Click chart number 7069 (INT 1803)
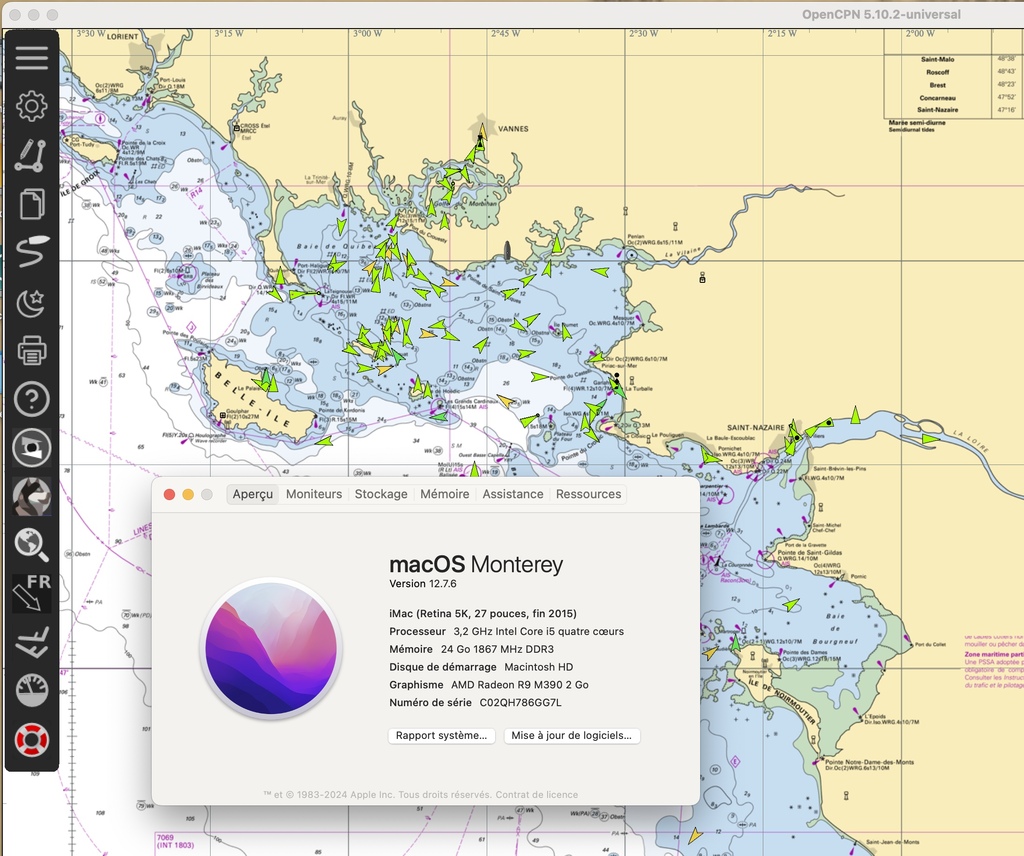Viewport: 1024px width, 856px height. point(175,841)
